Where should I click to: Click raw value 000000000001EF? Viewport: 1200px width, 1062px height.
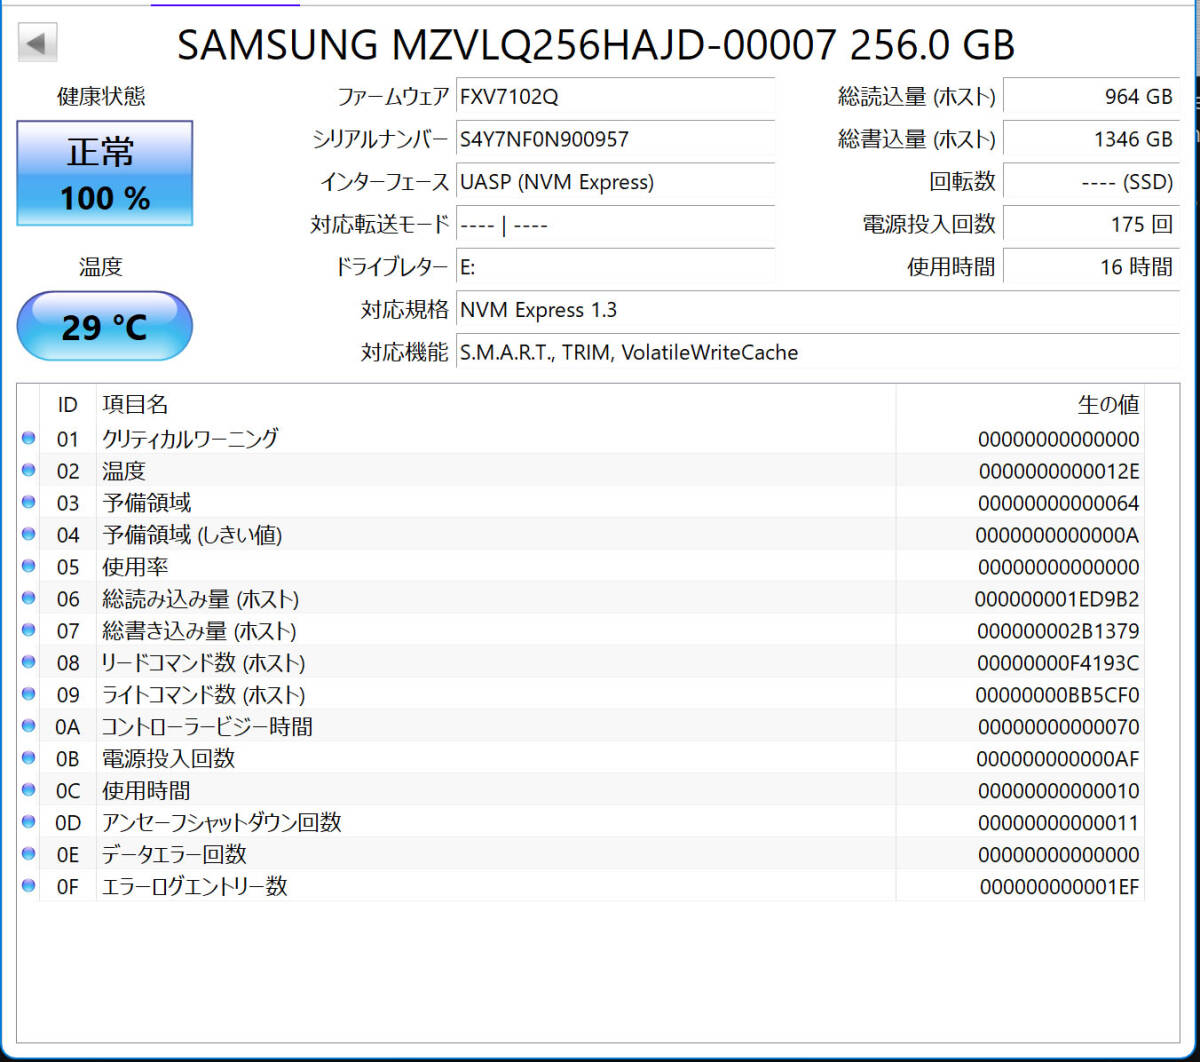click(x=1059, y=887)
